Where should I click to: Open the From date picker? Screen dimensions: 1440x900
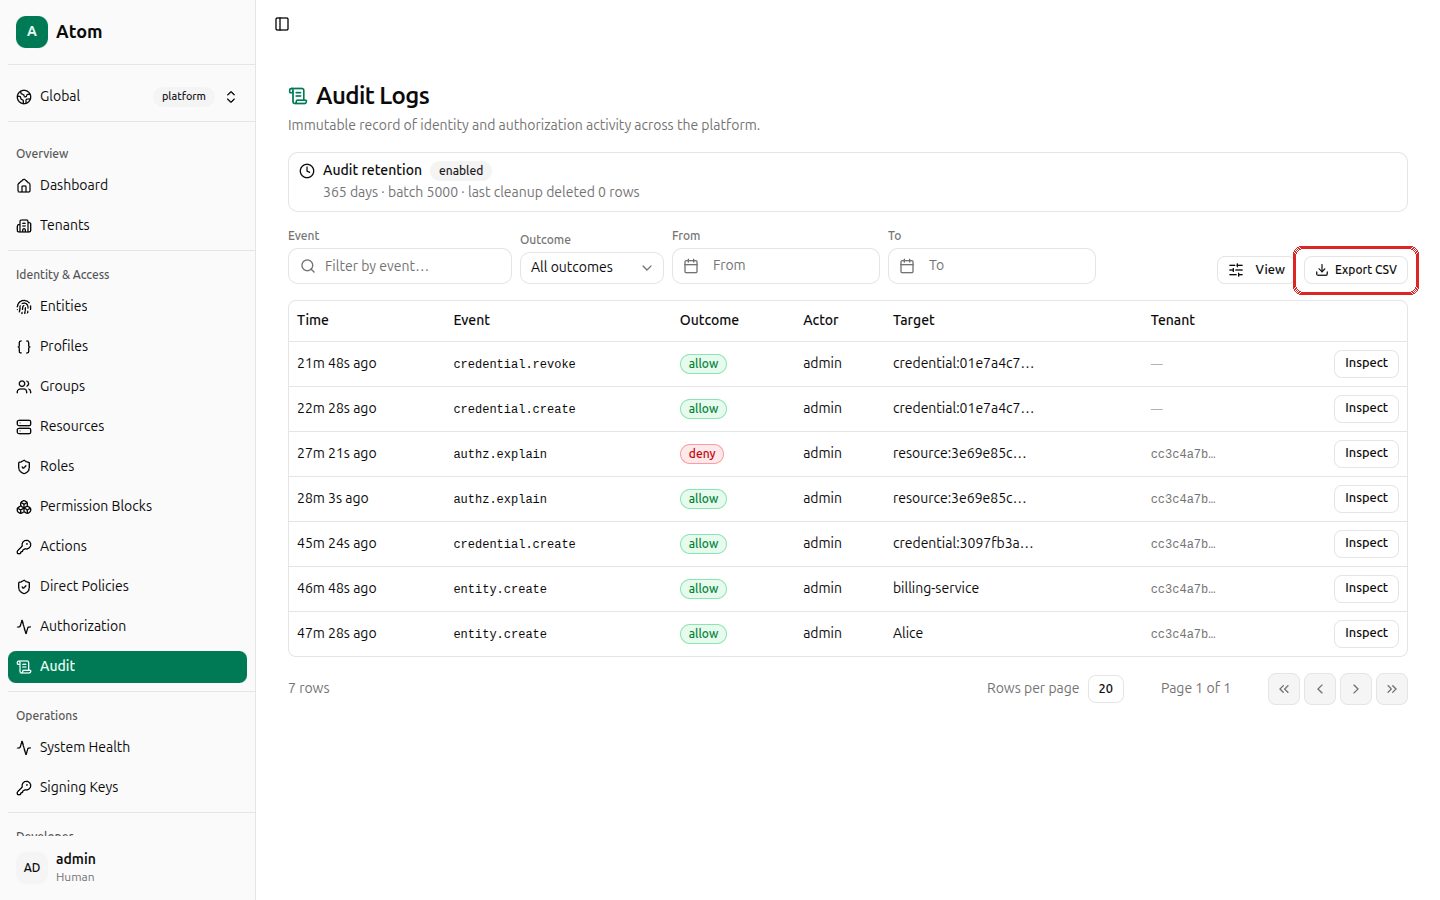pyautogui.click(x=776, y=266)
